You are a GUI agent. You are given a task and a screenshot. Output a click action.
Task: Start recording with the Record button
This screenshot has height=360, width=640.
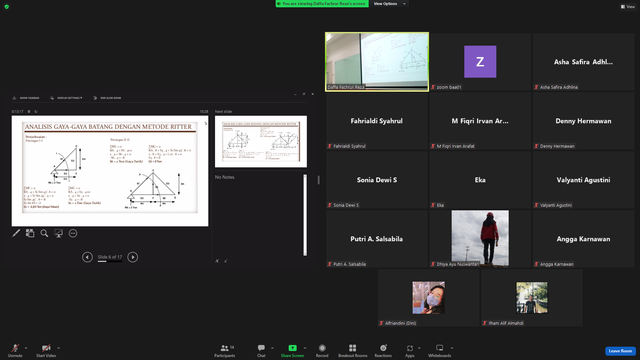322,350
